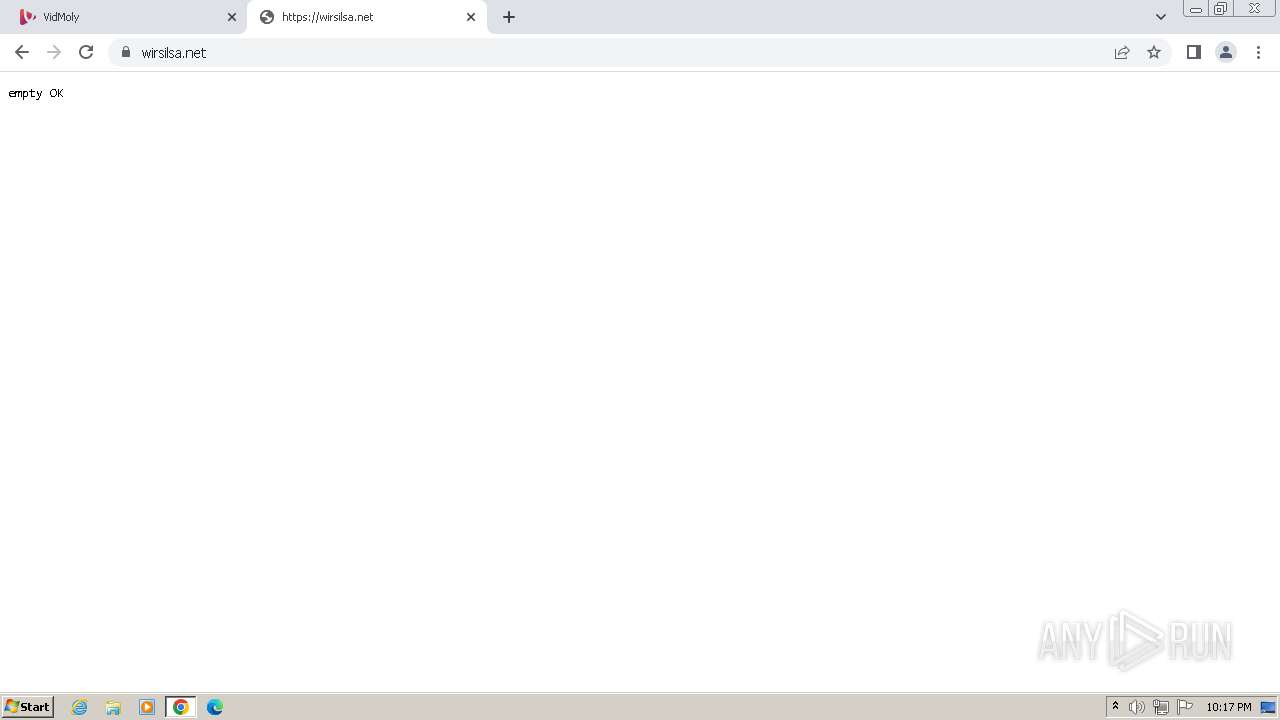Open a new tab
The width and height of the screenshot is (1280, 720).
[x=509, y=17]
